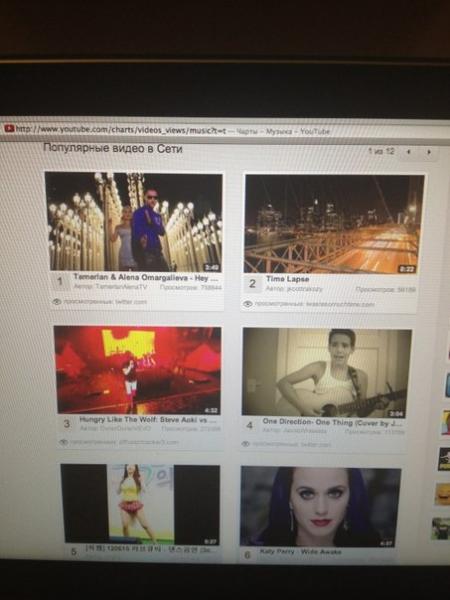Screen dimensions: 450x600
Task: Click the 3:04 duration badge on One Direction cover
Action: click(396, 413)
